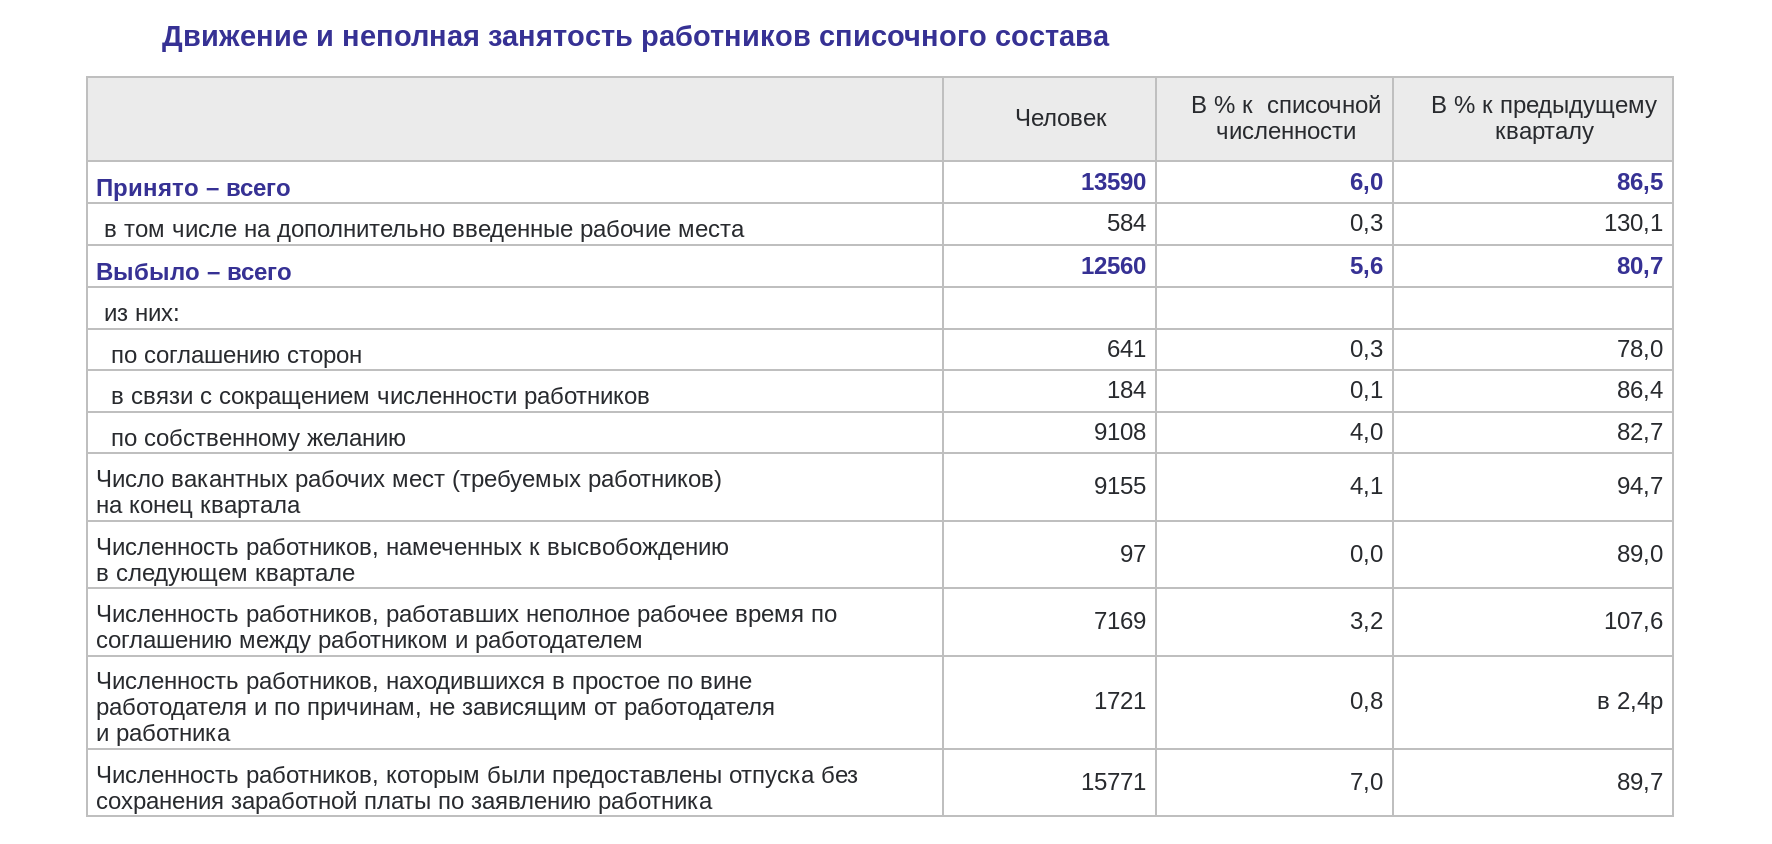Screen dimensions: 1772x844
Task: Click the table title 'Движение и неполная занятость'
Action: (x=634, y=37)
